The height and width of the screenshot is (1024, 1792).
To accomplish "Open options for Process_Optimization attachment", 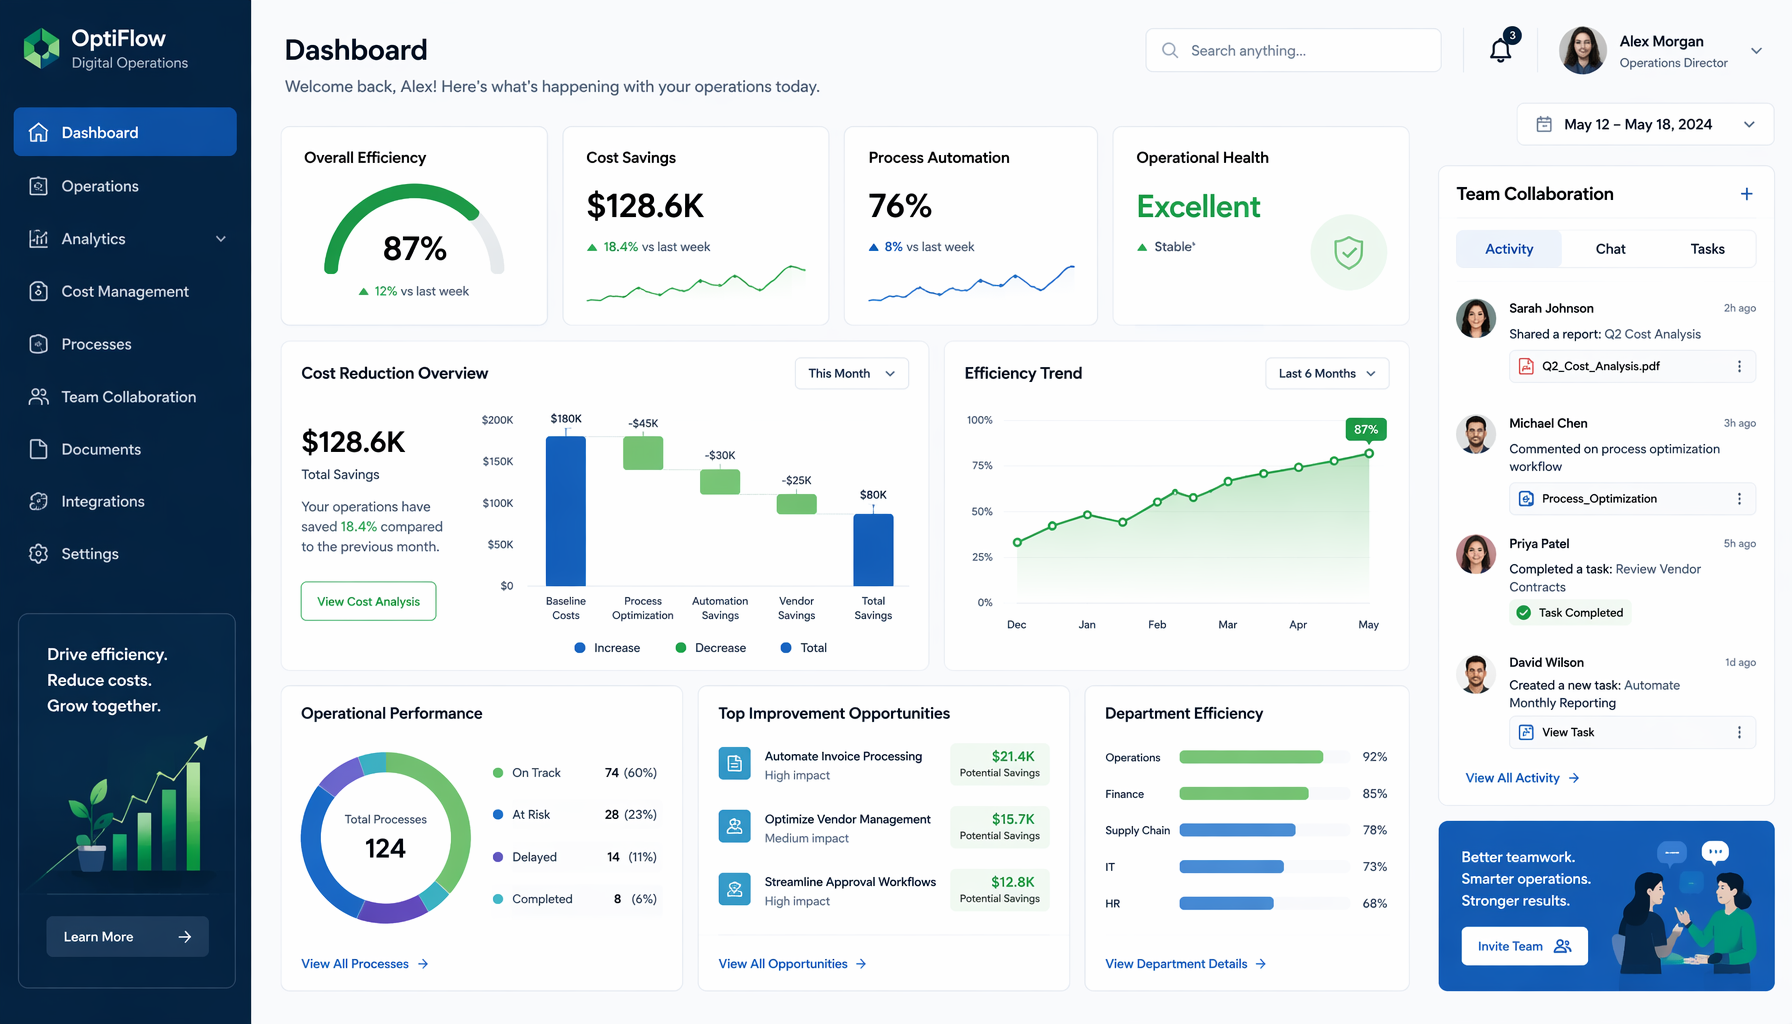I will pos(1739,499).
